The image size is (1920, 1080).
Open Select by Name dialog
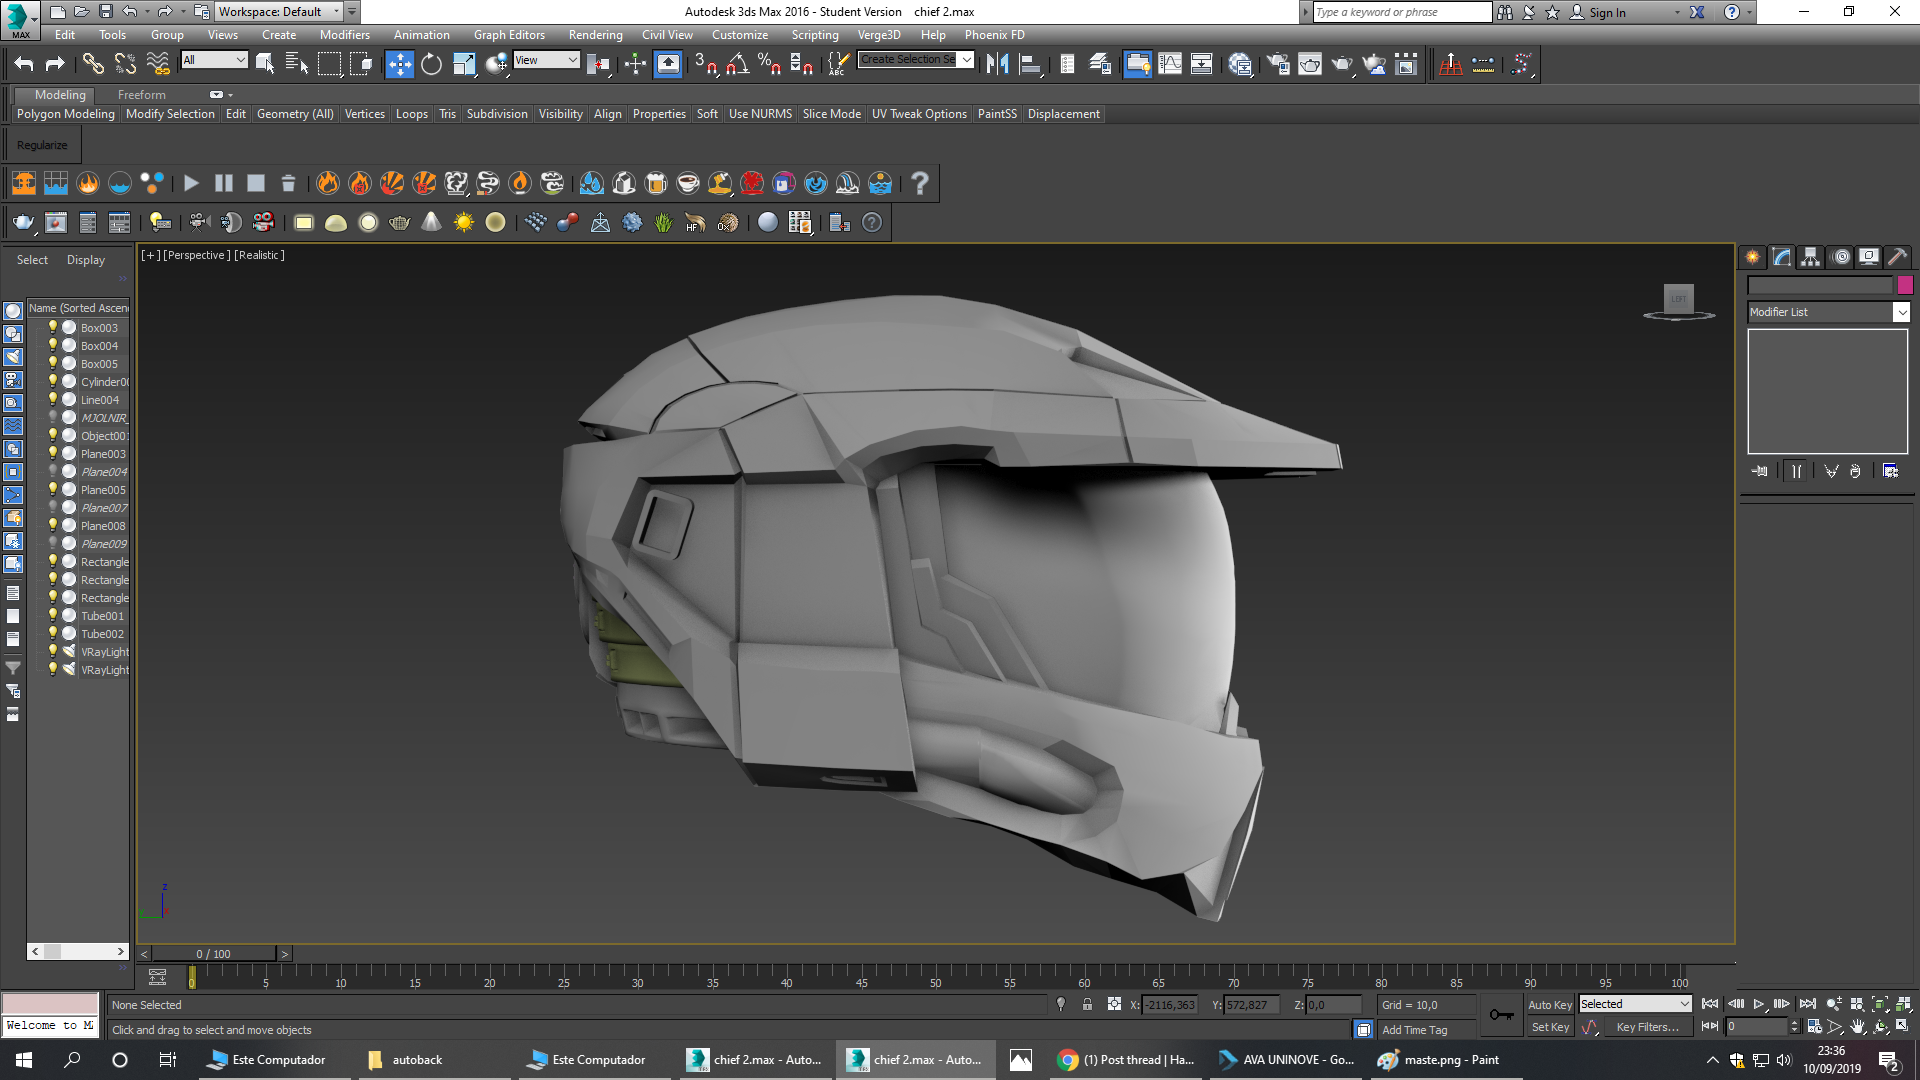pos(297,64)
